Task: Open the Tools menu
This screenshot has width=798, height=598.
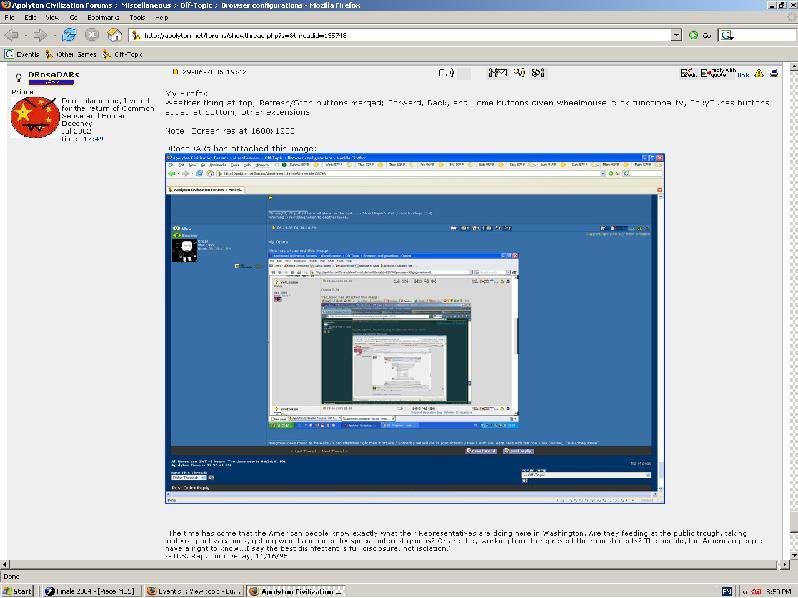Action: tap(137, 18)
